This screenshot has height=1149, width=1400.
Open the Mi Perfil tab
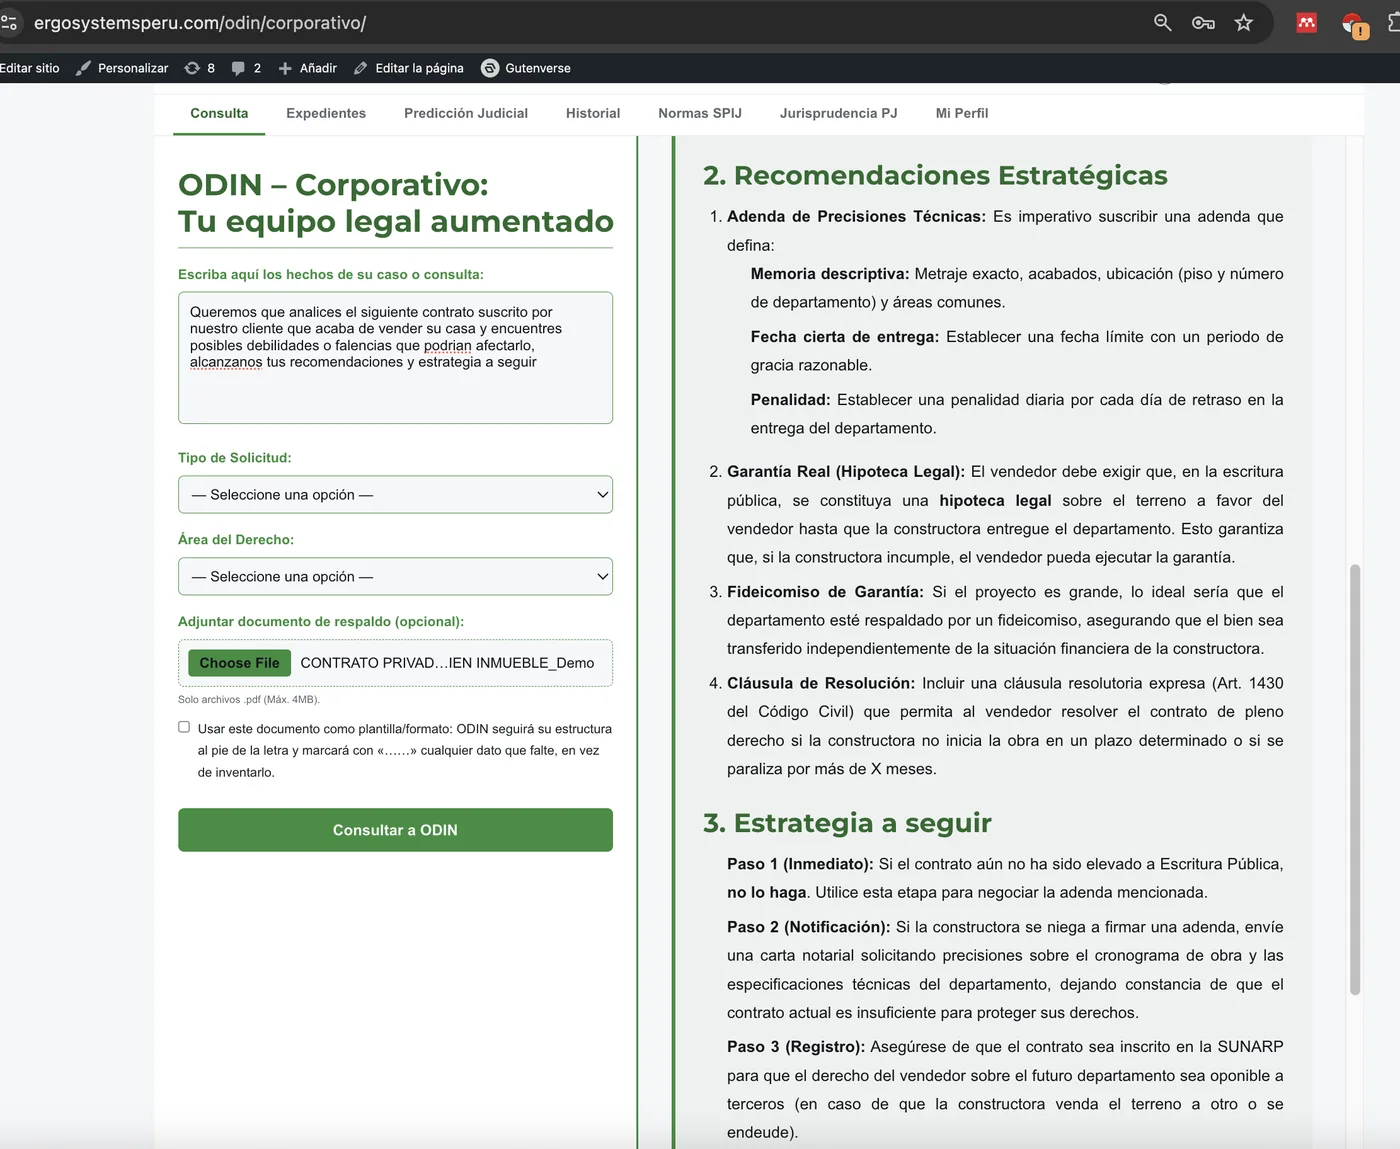pyautogui.click(x=962, y=113)
